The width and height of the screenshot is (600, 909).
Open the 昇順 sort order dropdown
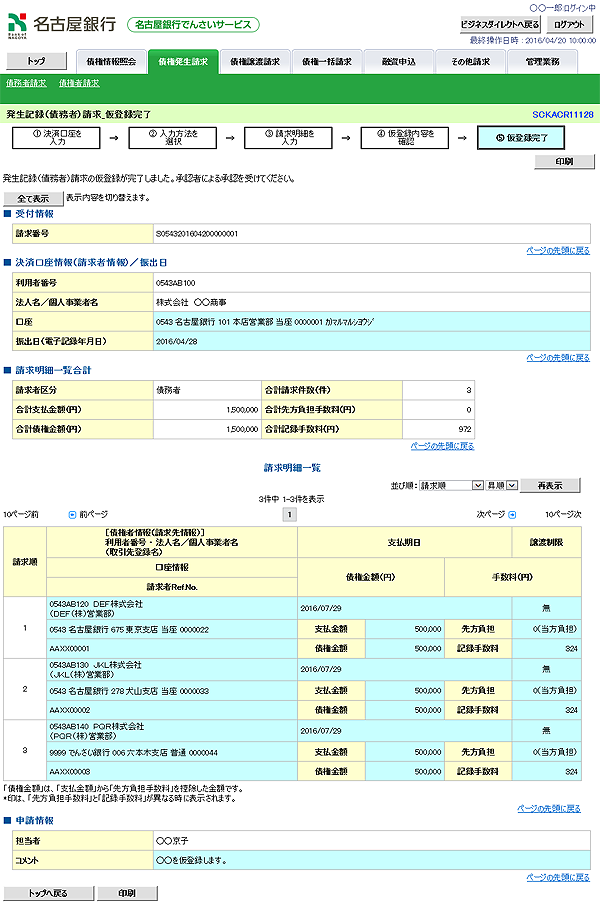(501, 485)
